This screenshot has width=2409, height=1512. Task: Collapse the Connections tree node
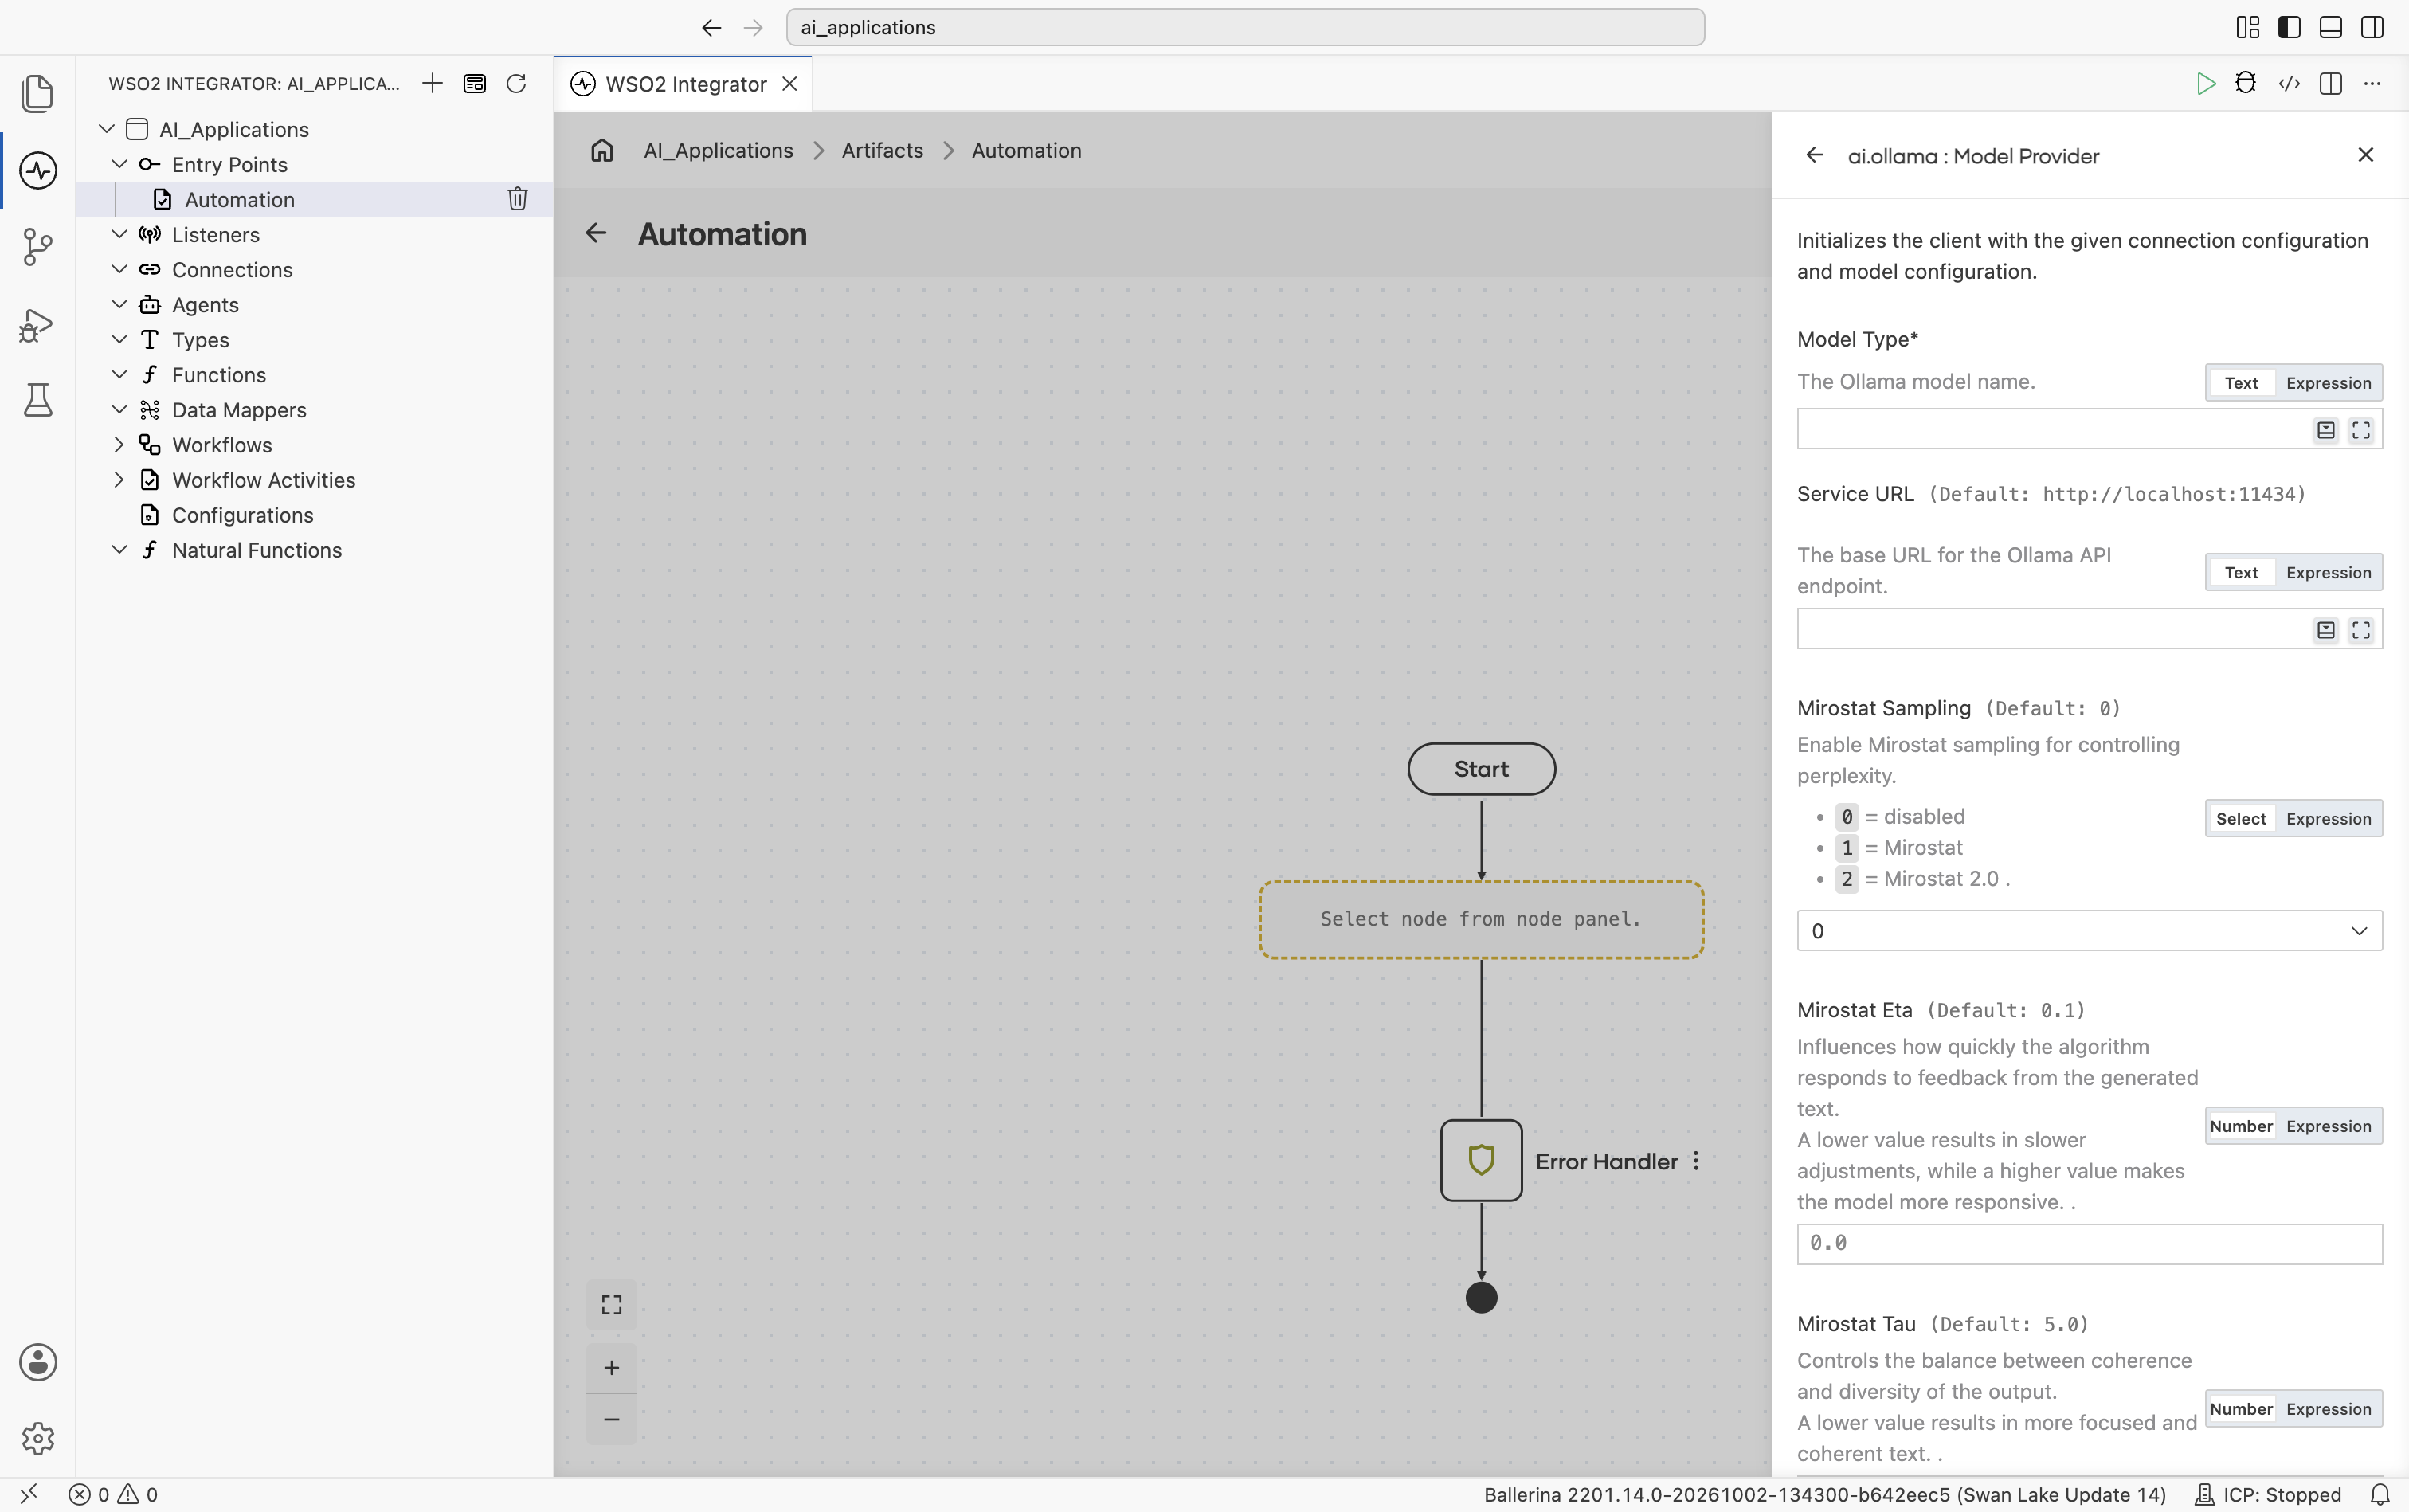[119, 270]
